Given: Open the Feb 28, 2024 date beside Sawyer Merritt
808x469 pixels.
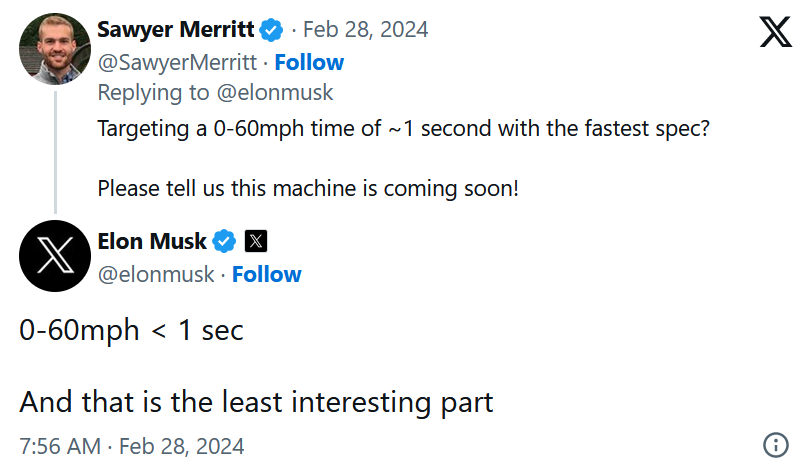Looking at the screenshot, I should point(365,29).
